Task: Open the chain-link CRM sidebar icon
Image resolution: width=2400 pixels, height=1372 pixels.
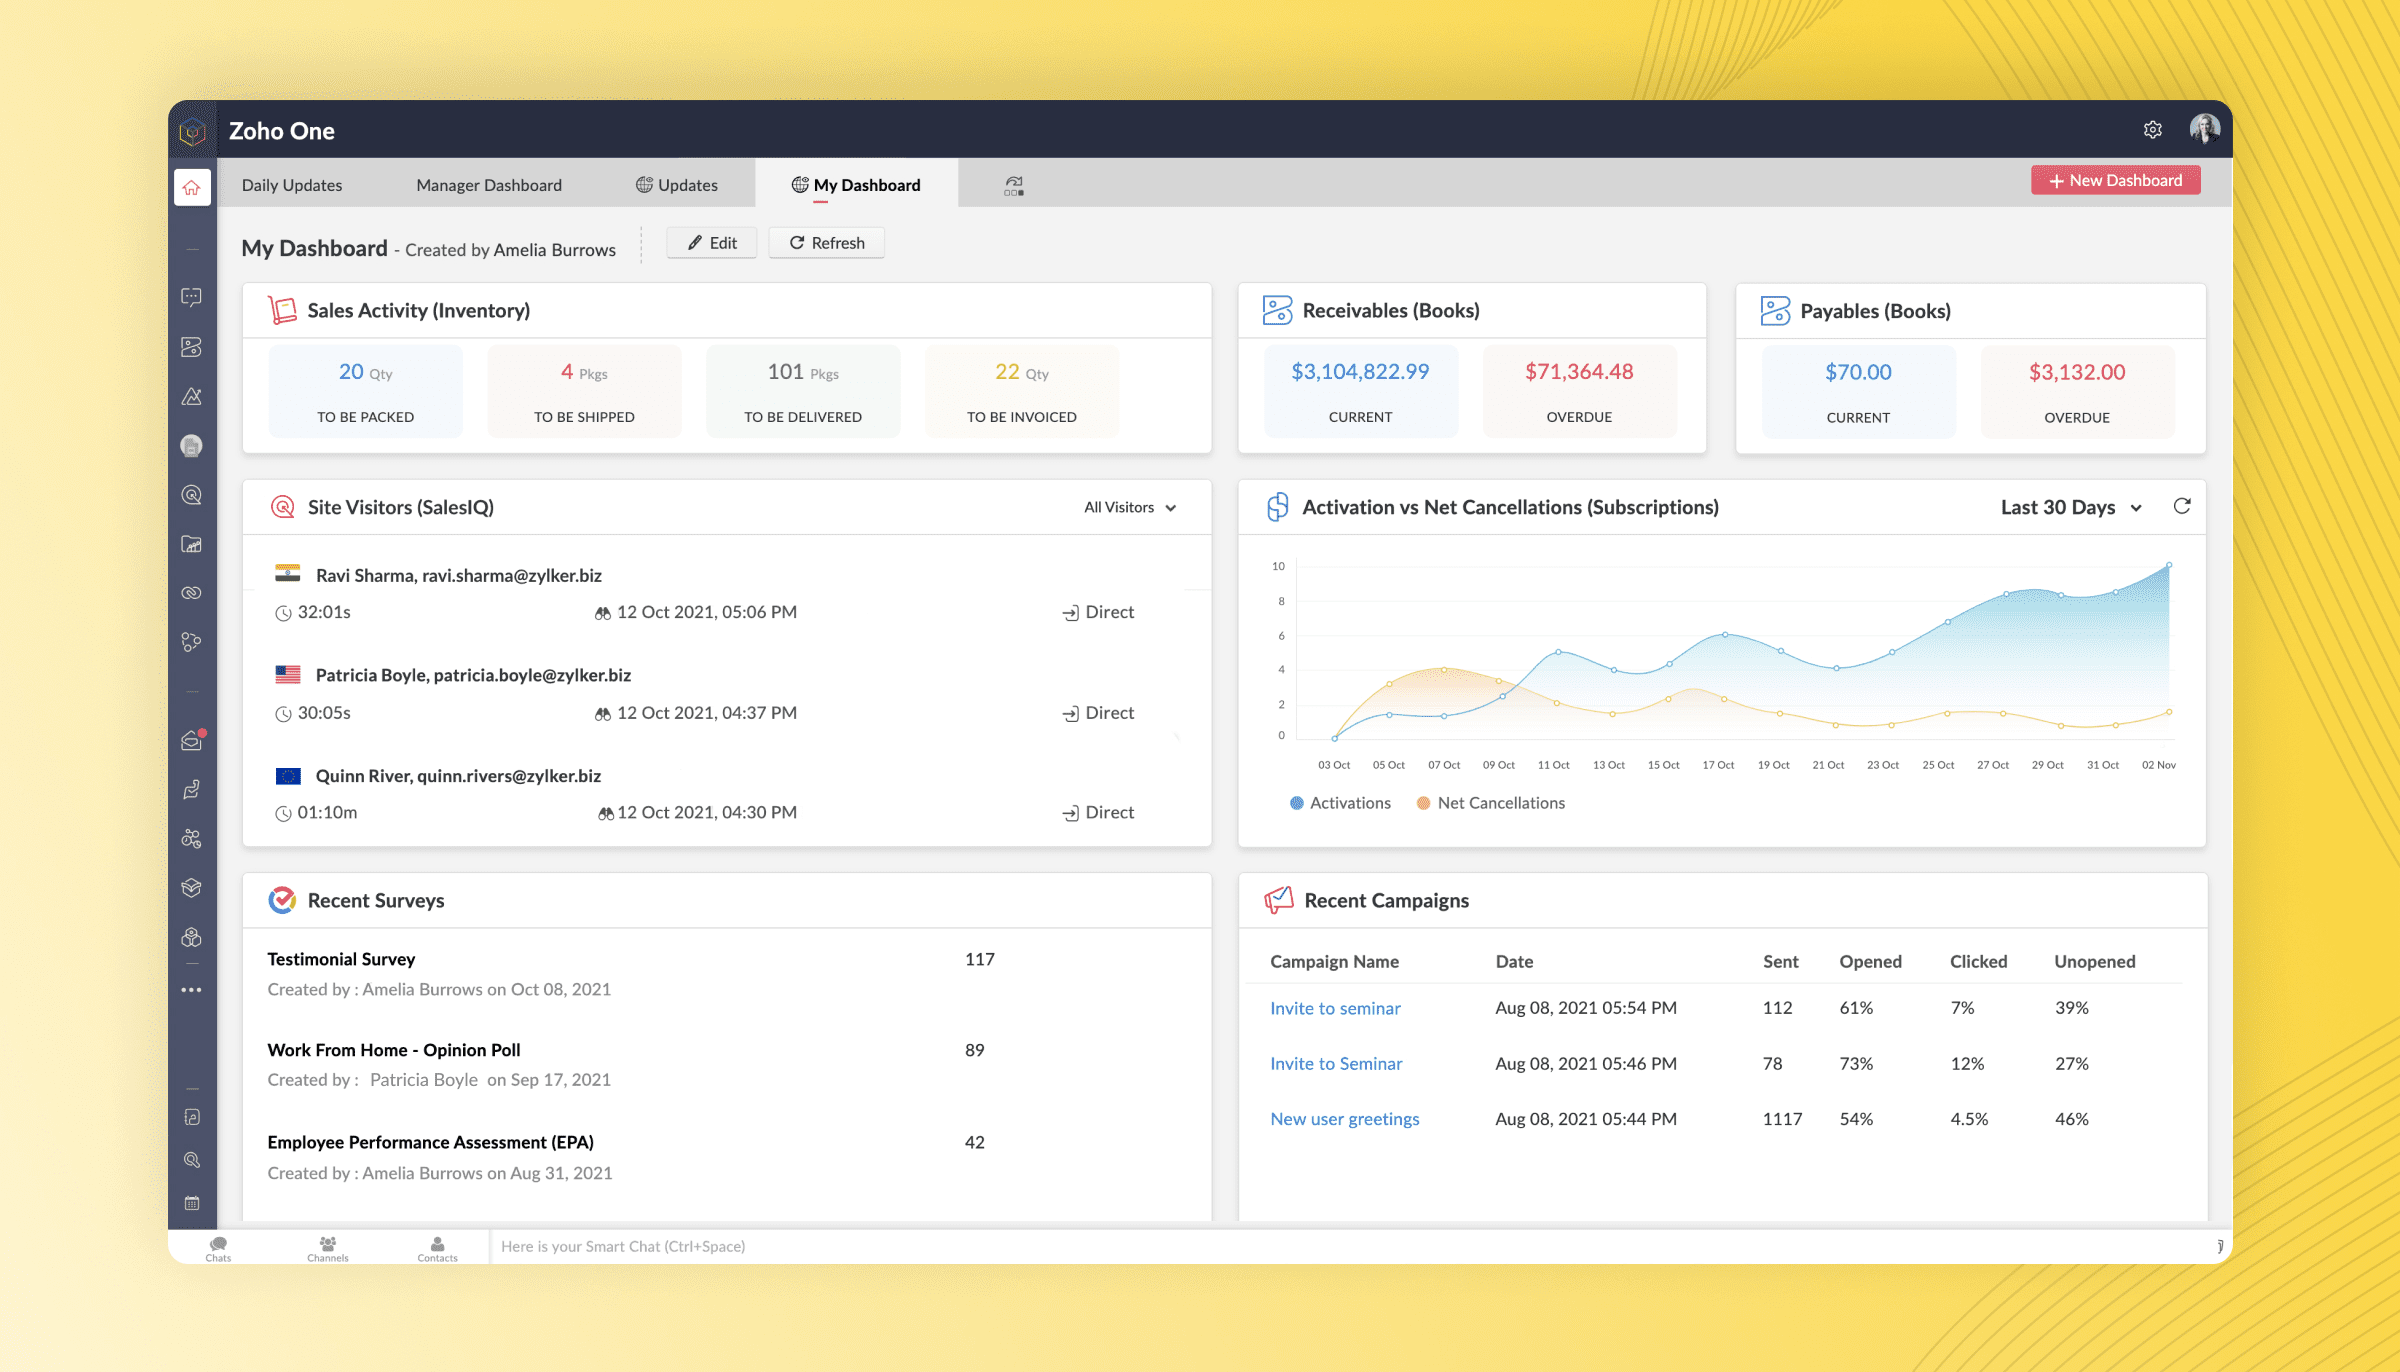Action: (192, 593)
